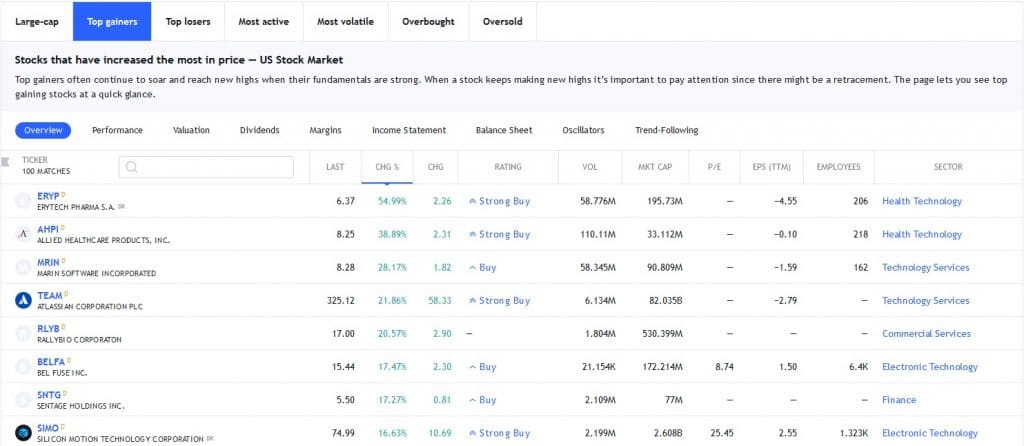Sort by the RATING column header
Screen dimensions: 1024x446
point(508,167)
